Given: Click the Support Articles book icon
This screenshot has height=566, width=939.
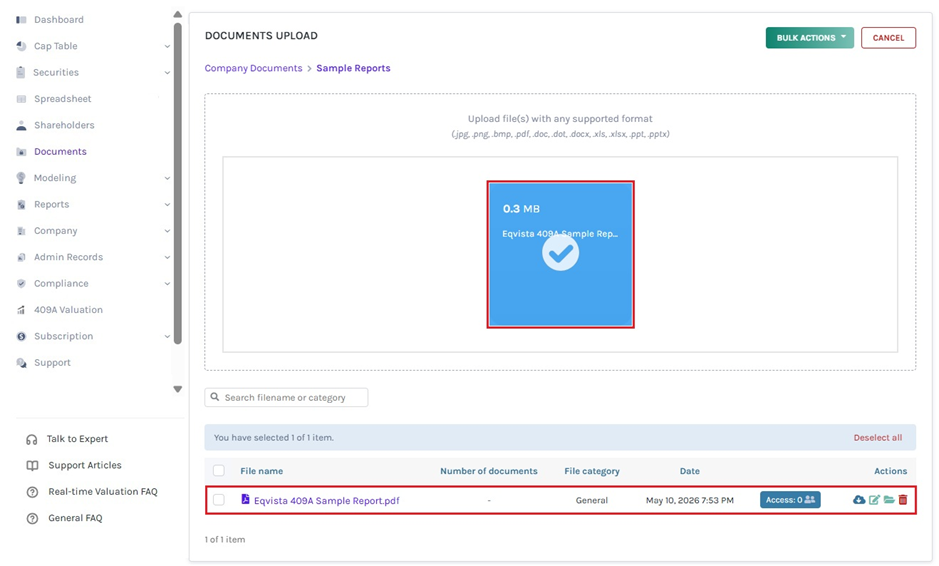Looking at the screenshot, I should pos(32,465).
